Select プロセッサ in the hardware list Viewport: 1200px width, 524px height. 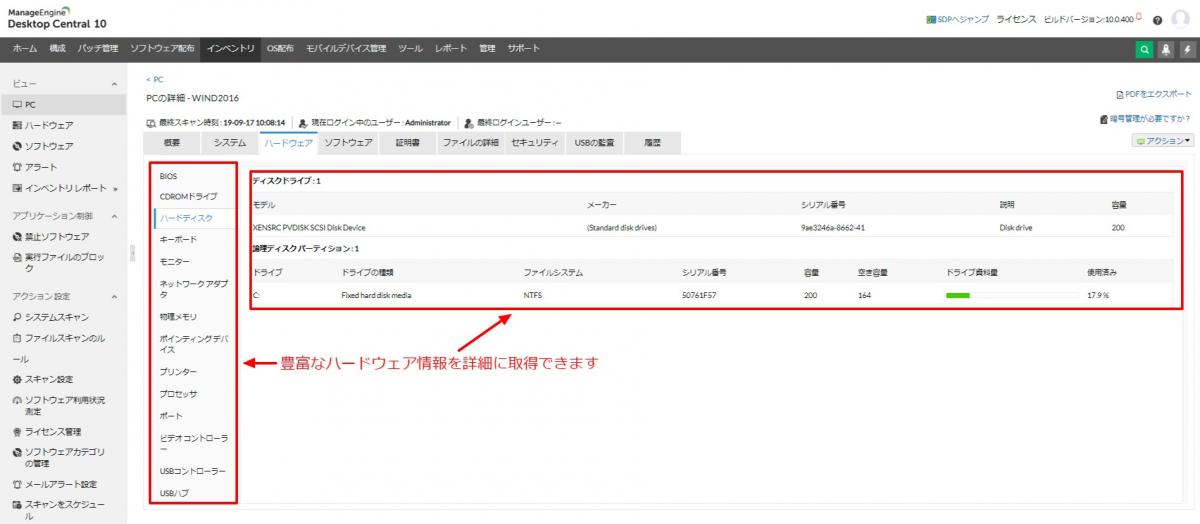point(179,394)
